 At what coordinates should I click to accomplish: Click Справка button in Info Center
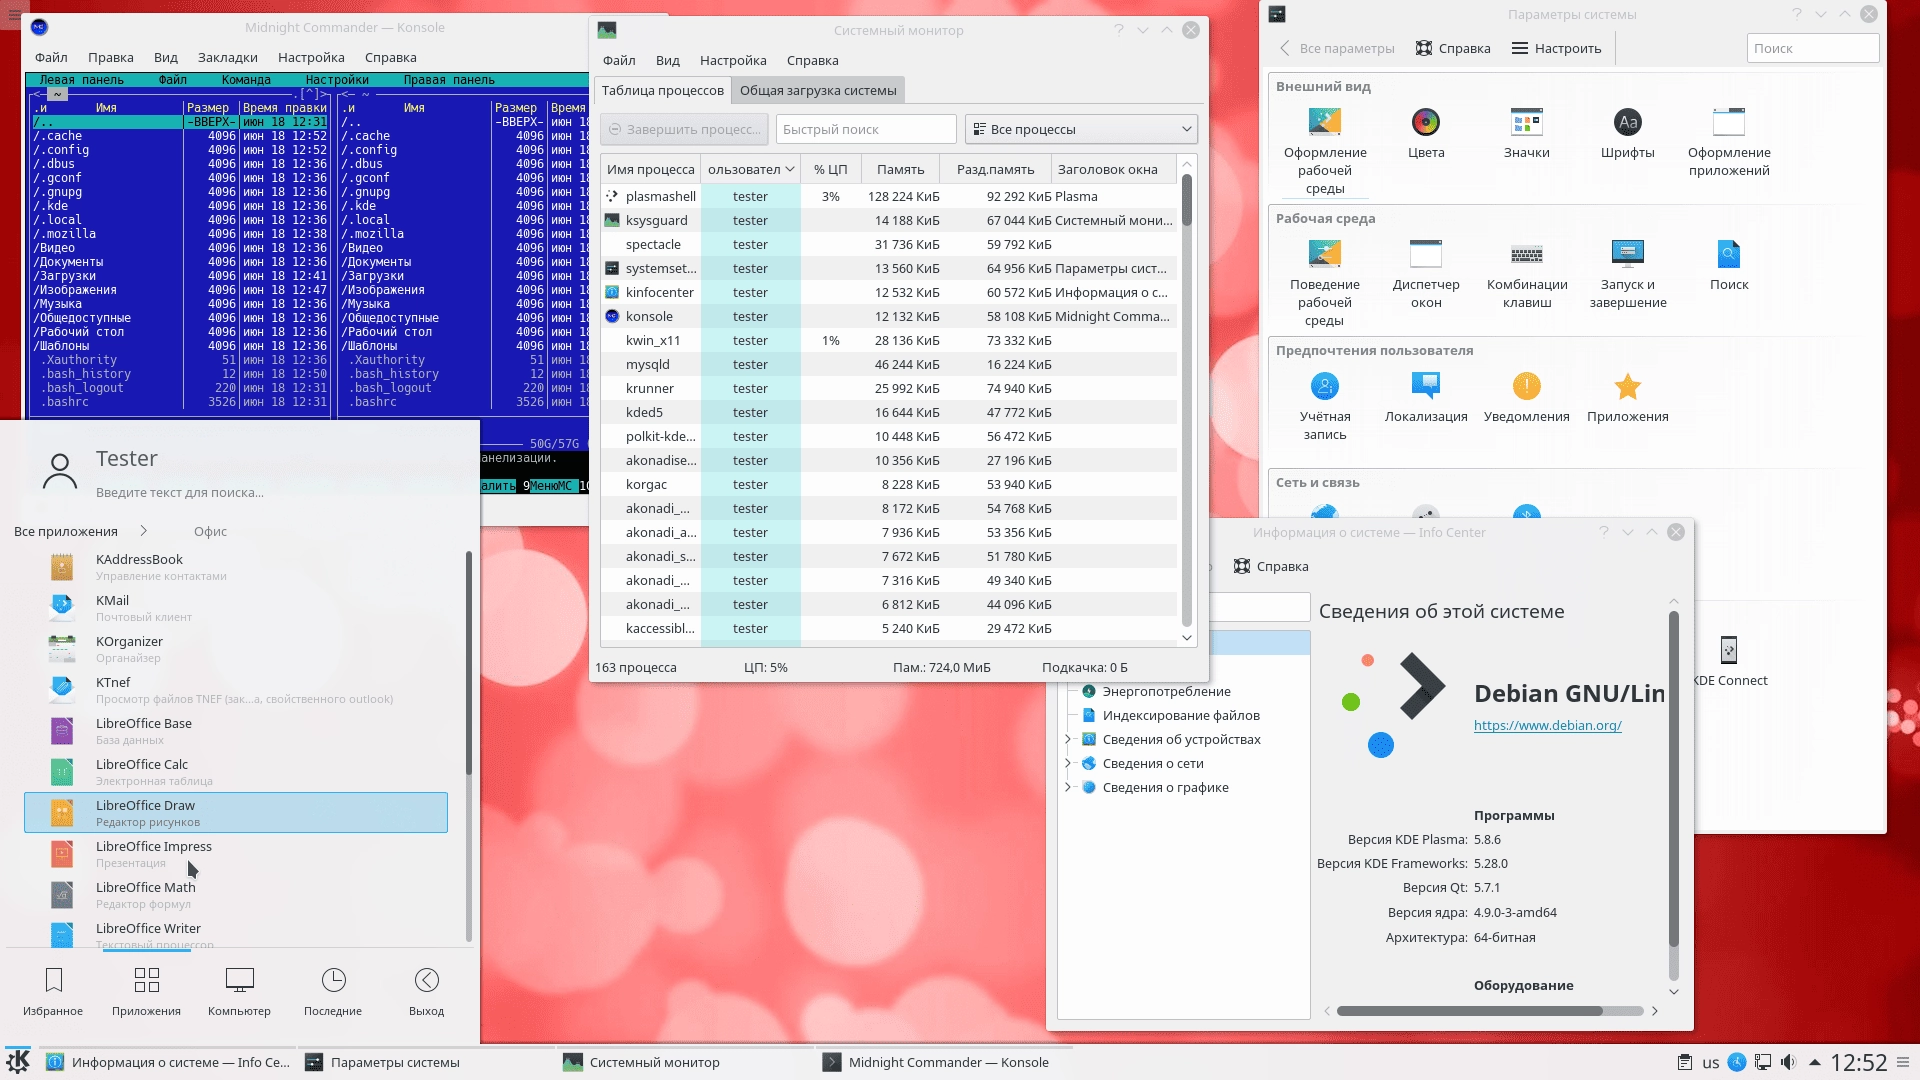pyautogui.click(x=1271, y=567)
